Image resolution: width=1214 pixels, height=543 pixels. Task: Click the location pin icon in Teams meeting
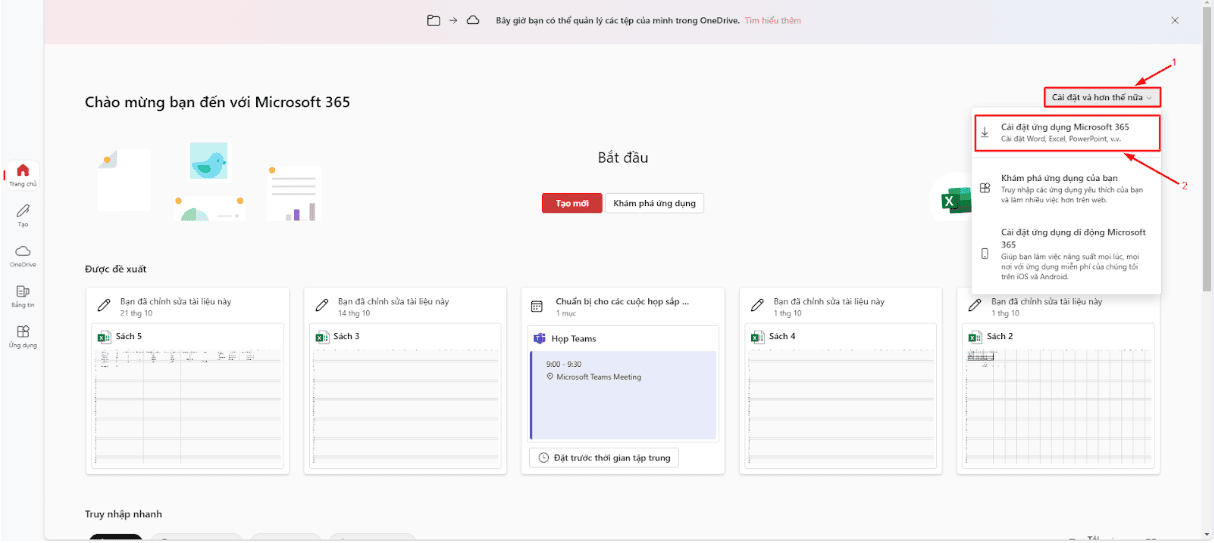click(550, 377)
